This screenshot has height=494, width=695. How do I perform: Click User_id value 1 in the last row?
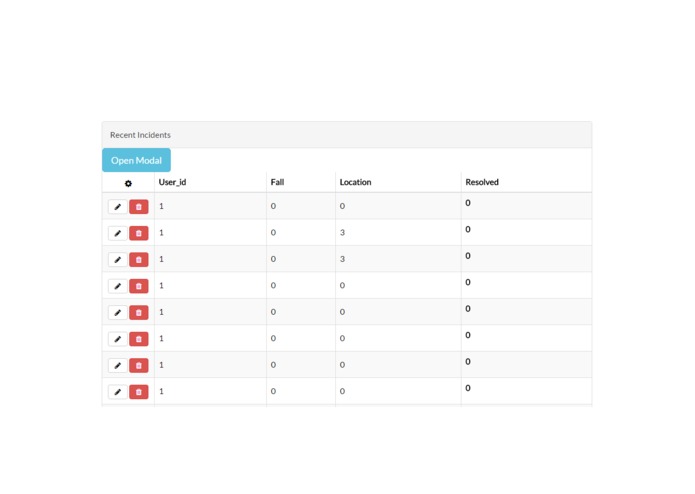pyautogui.click(x=161, y=391)
